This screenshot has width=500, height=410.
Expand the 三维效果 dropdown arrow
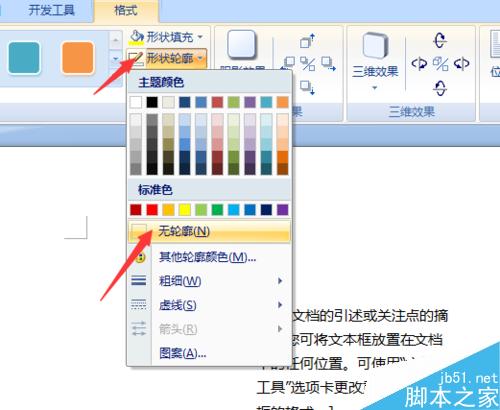(375, 88)
